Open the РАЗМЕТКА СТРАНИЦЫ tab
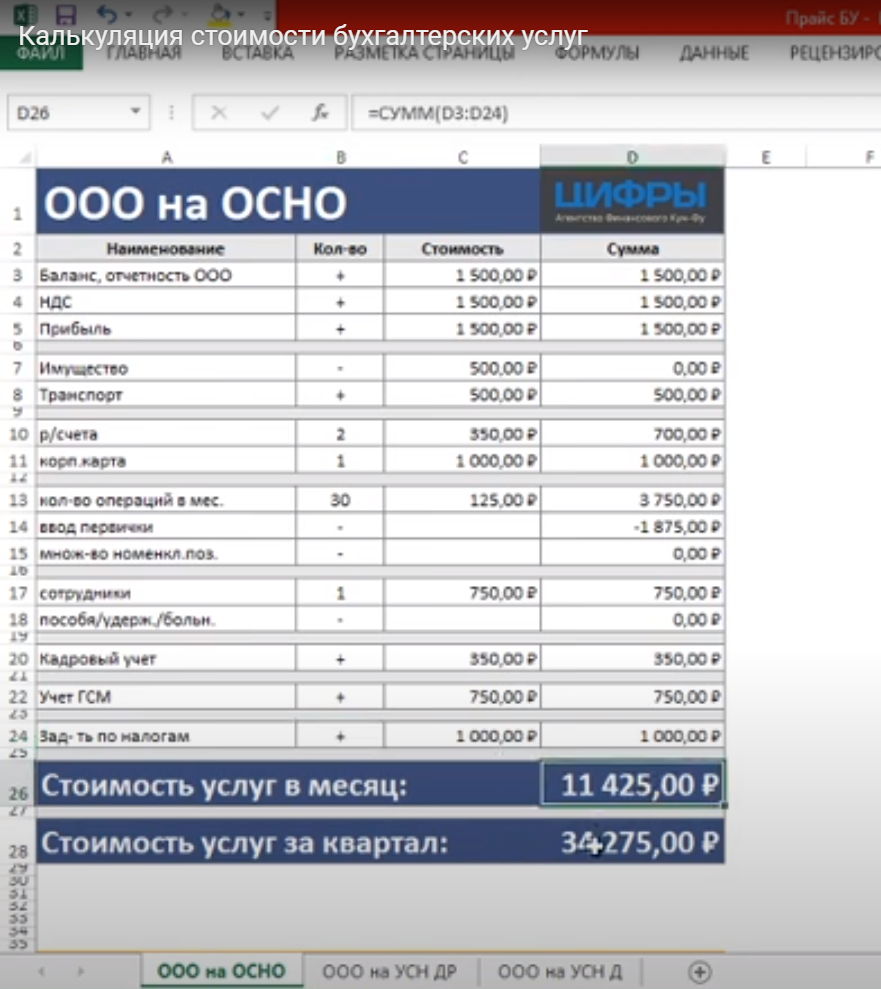This screenshot has width=881, height=989. 424,53
